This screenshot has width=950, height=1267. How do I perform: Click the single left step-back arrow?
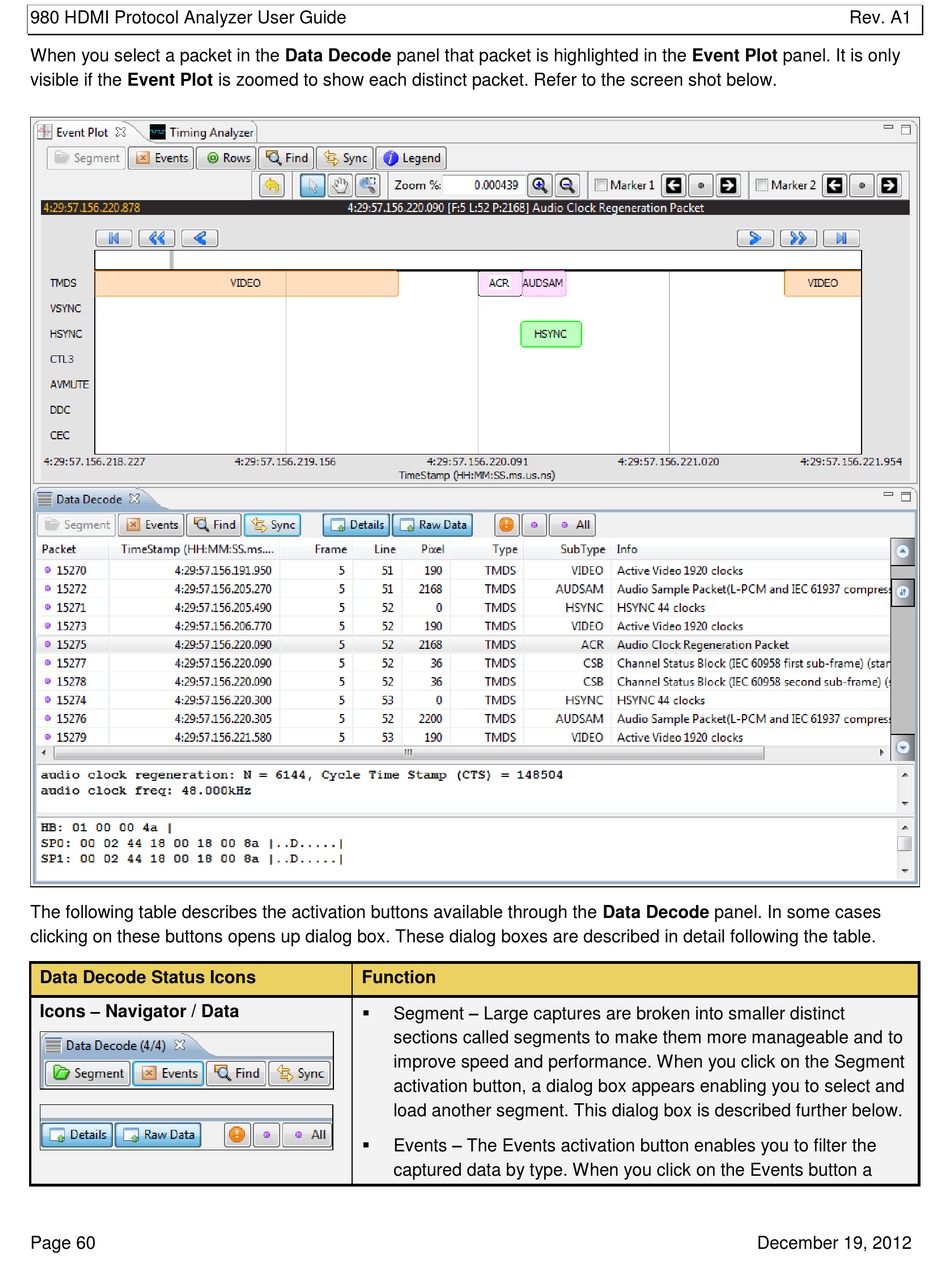pyautogui.click(x=200, y=238)
